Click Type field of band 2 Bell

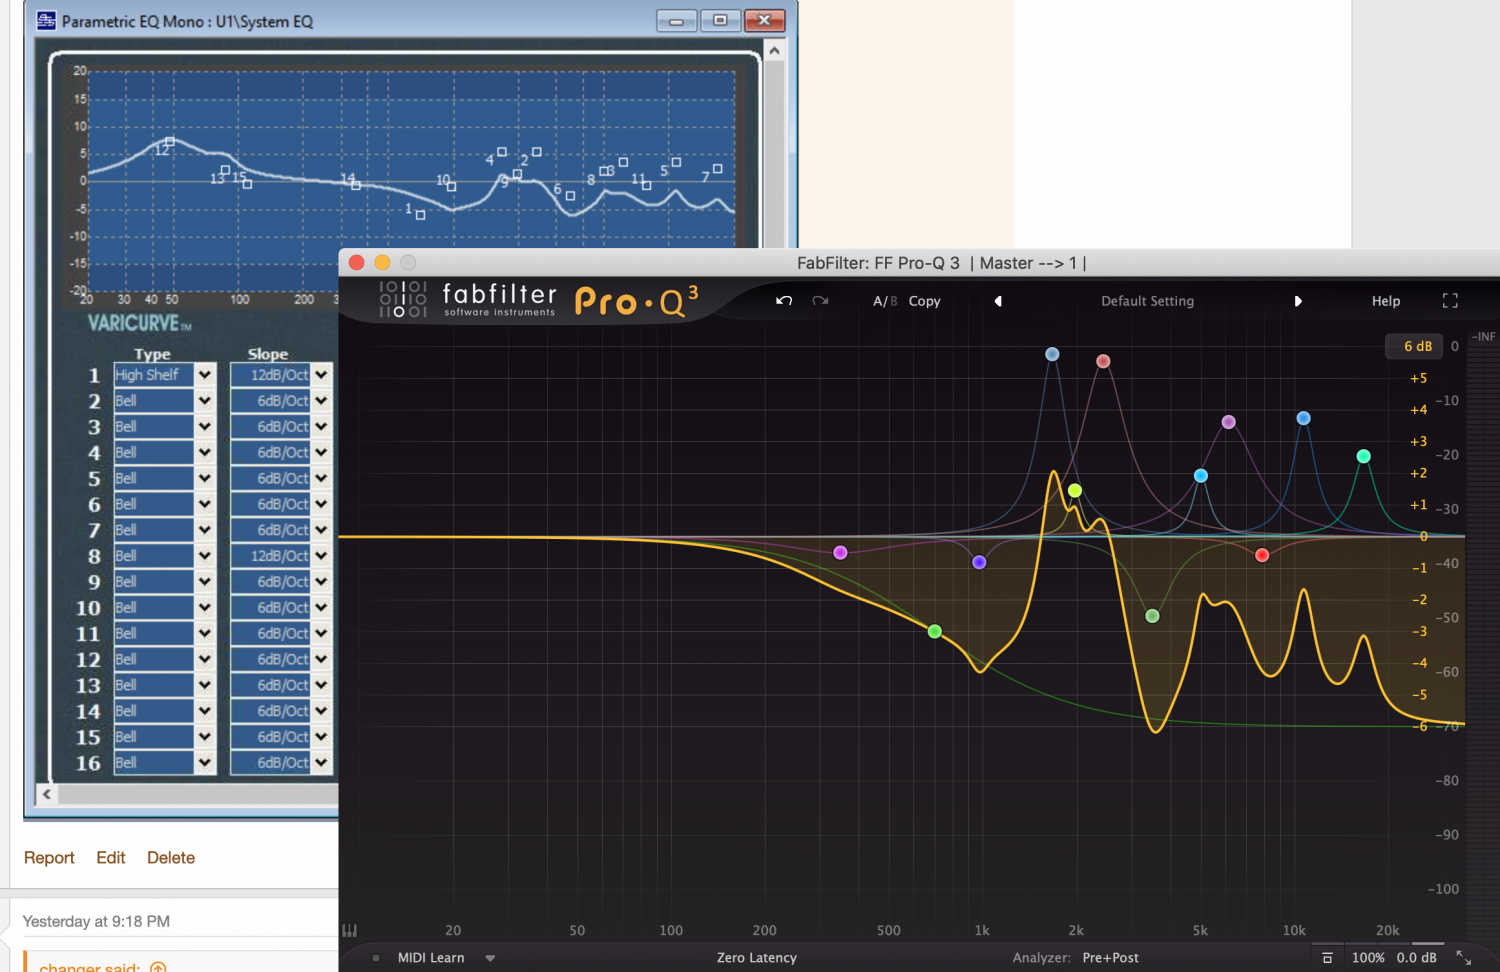[153, 401]
